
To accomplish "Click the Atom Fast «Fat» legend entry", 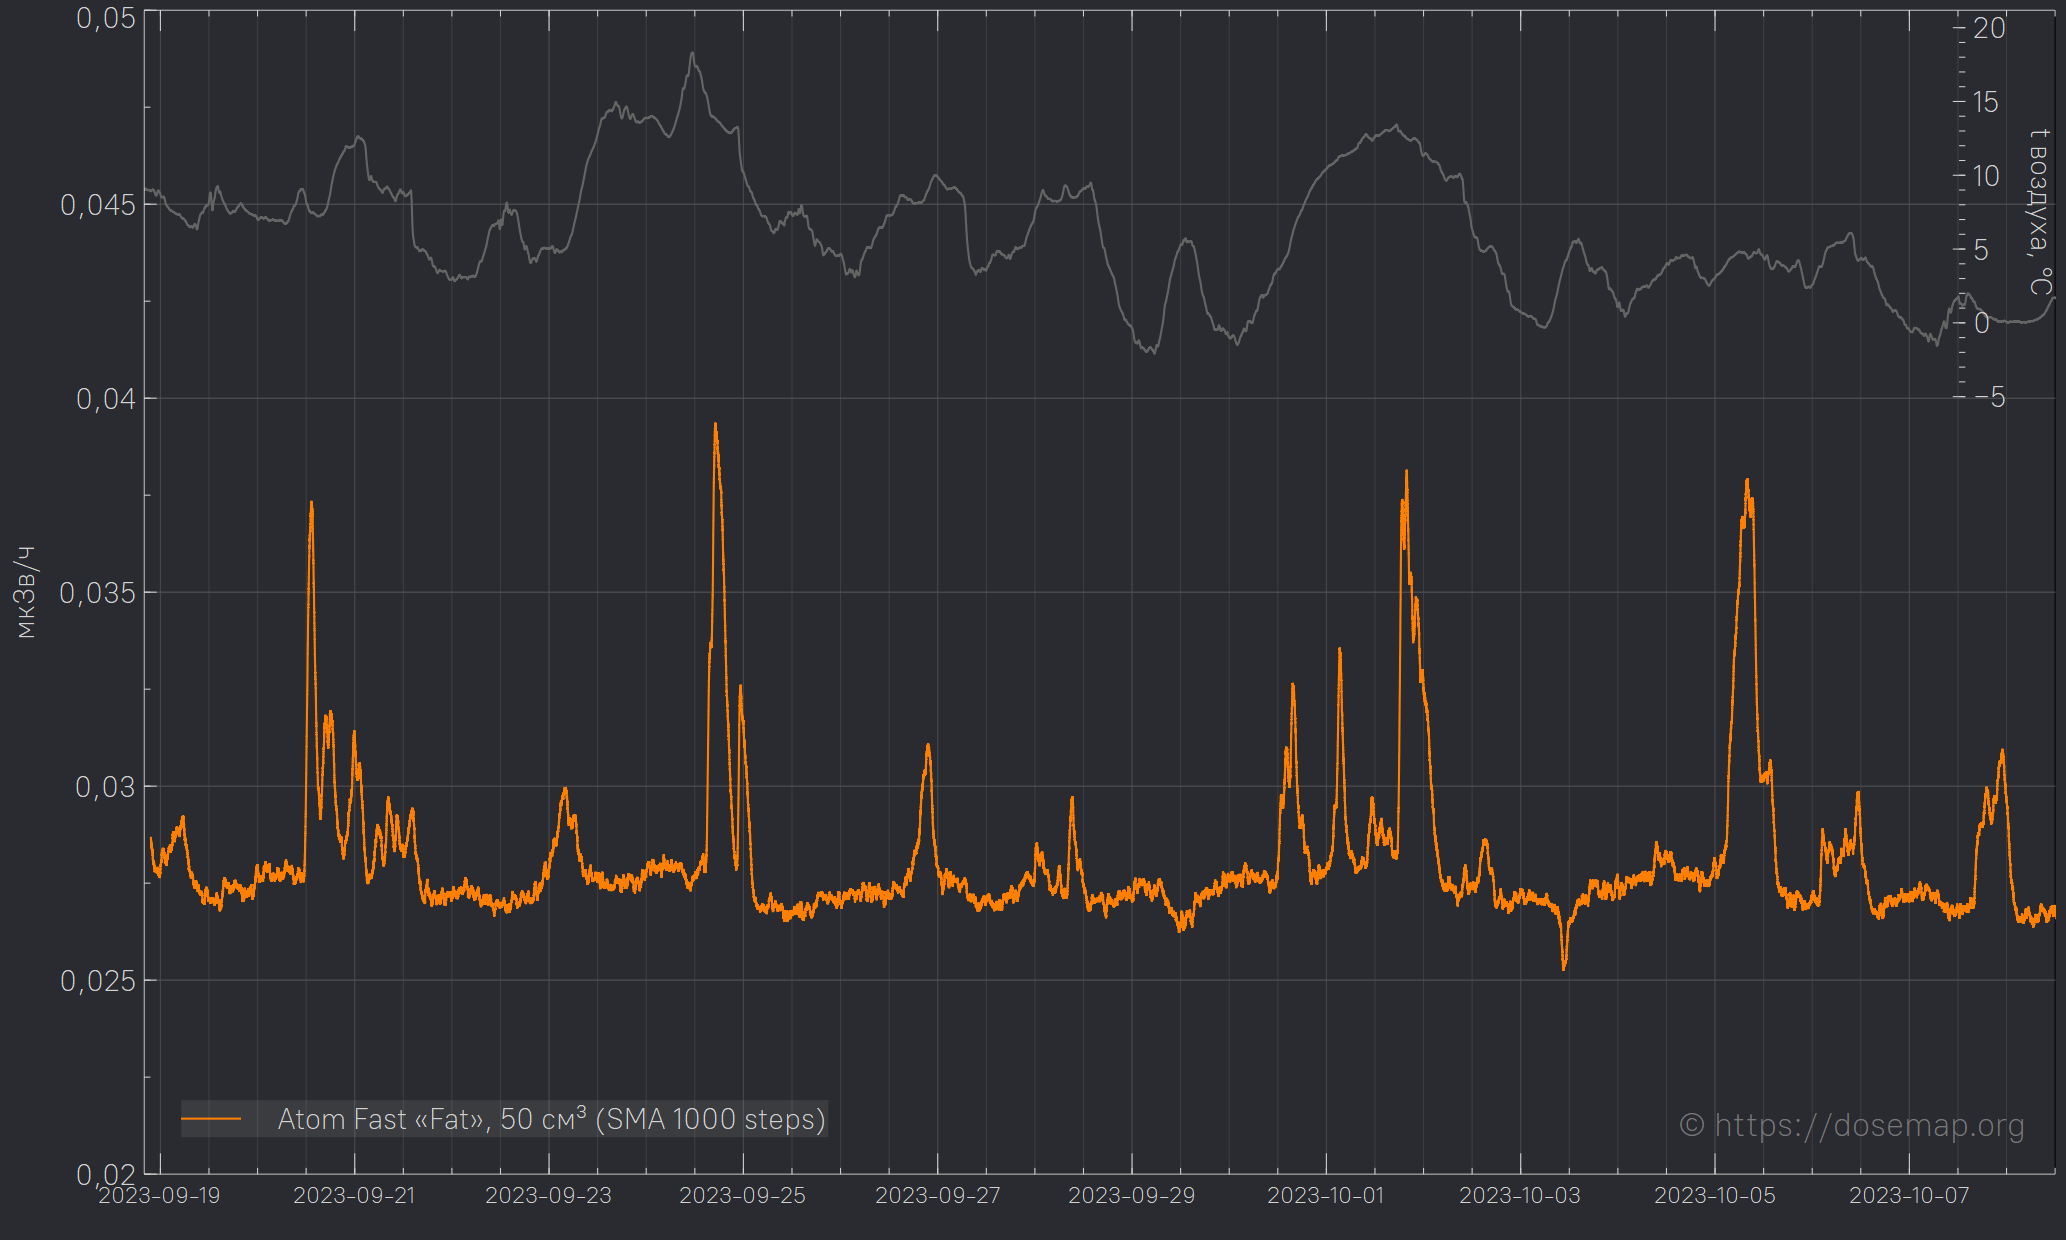I will coord(504,1119).
